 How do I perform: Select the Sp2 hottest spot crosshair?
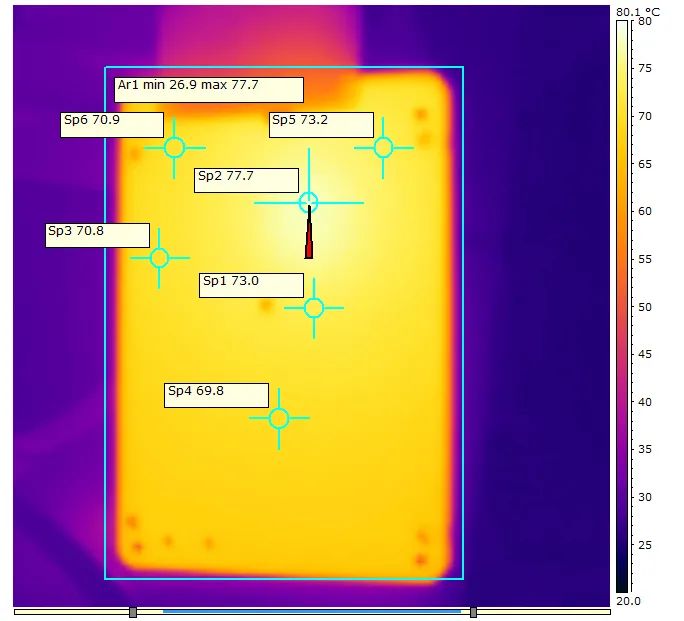coord(308,202)
